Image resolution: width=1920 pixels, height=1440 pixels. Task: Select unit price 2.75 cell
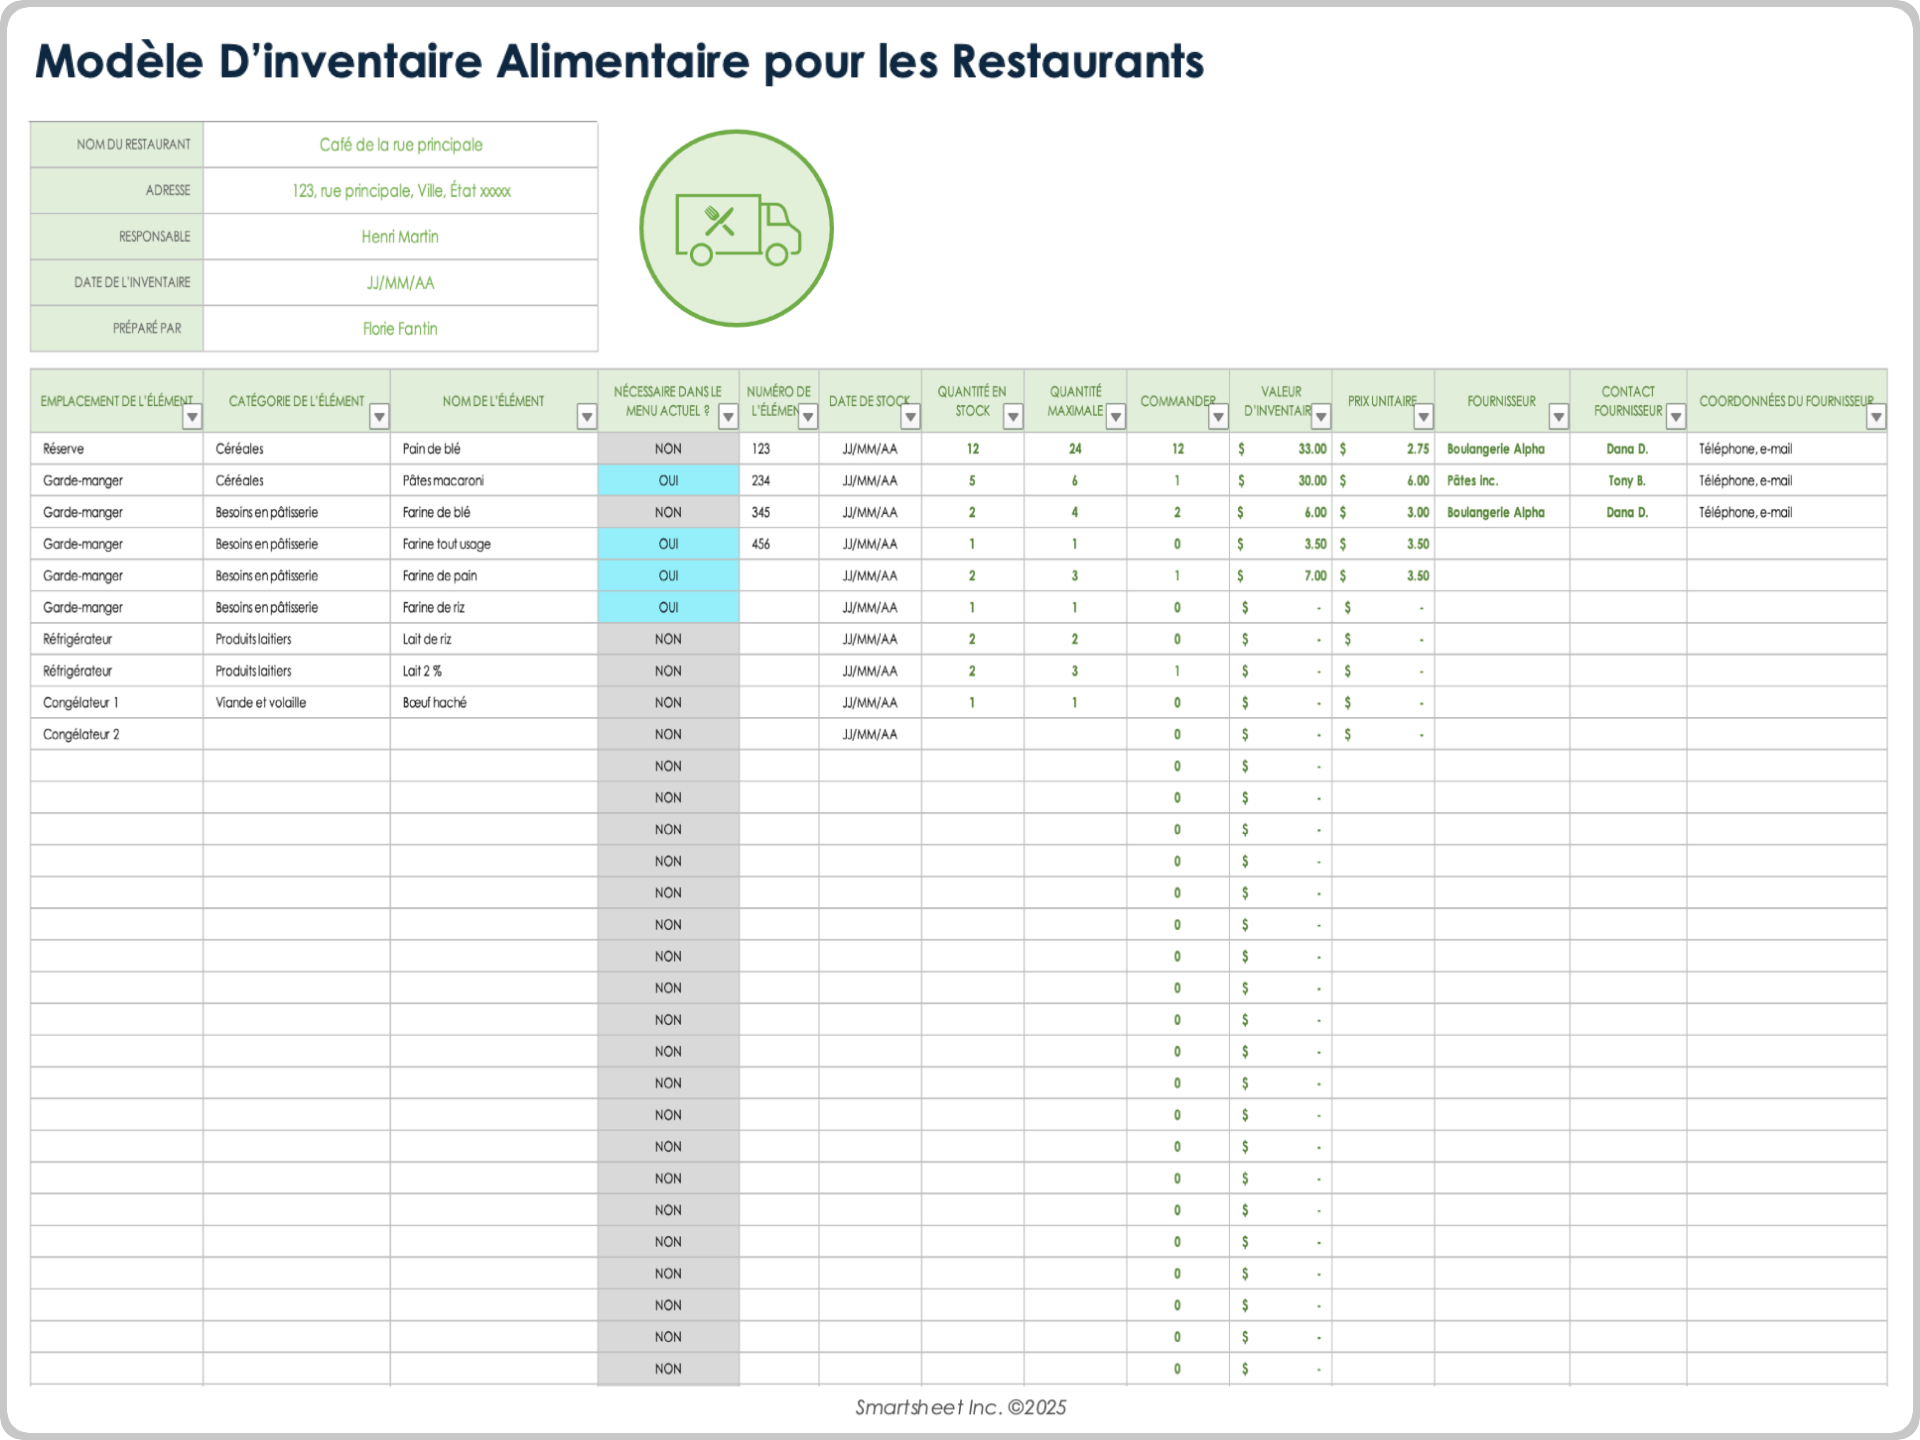pyautogui.click(x=1384, y=449)
